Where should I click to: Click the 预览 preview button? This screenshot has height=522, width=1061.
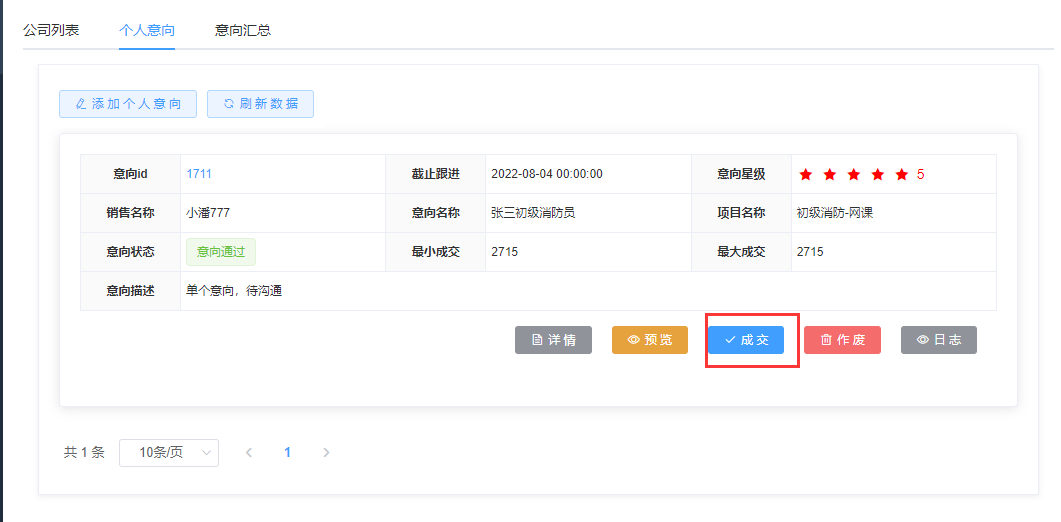tap(650, 340)
